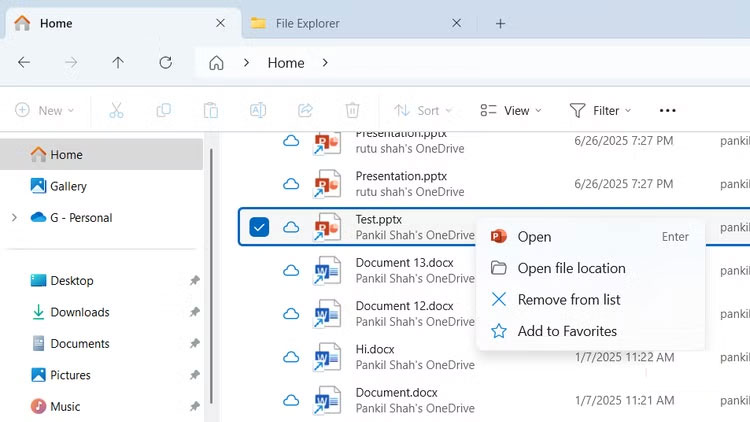Click the Paste clipboard icon
This screenshot has height=422, width=750.
coord(210,110)
